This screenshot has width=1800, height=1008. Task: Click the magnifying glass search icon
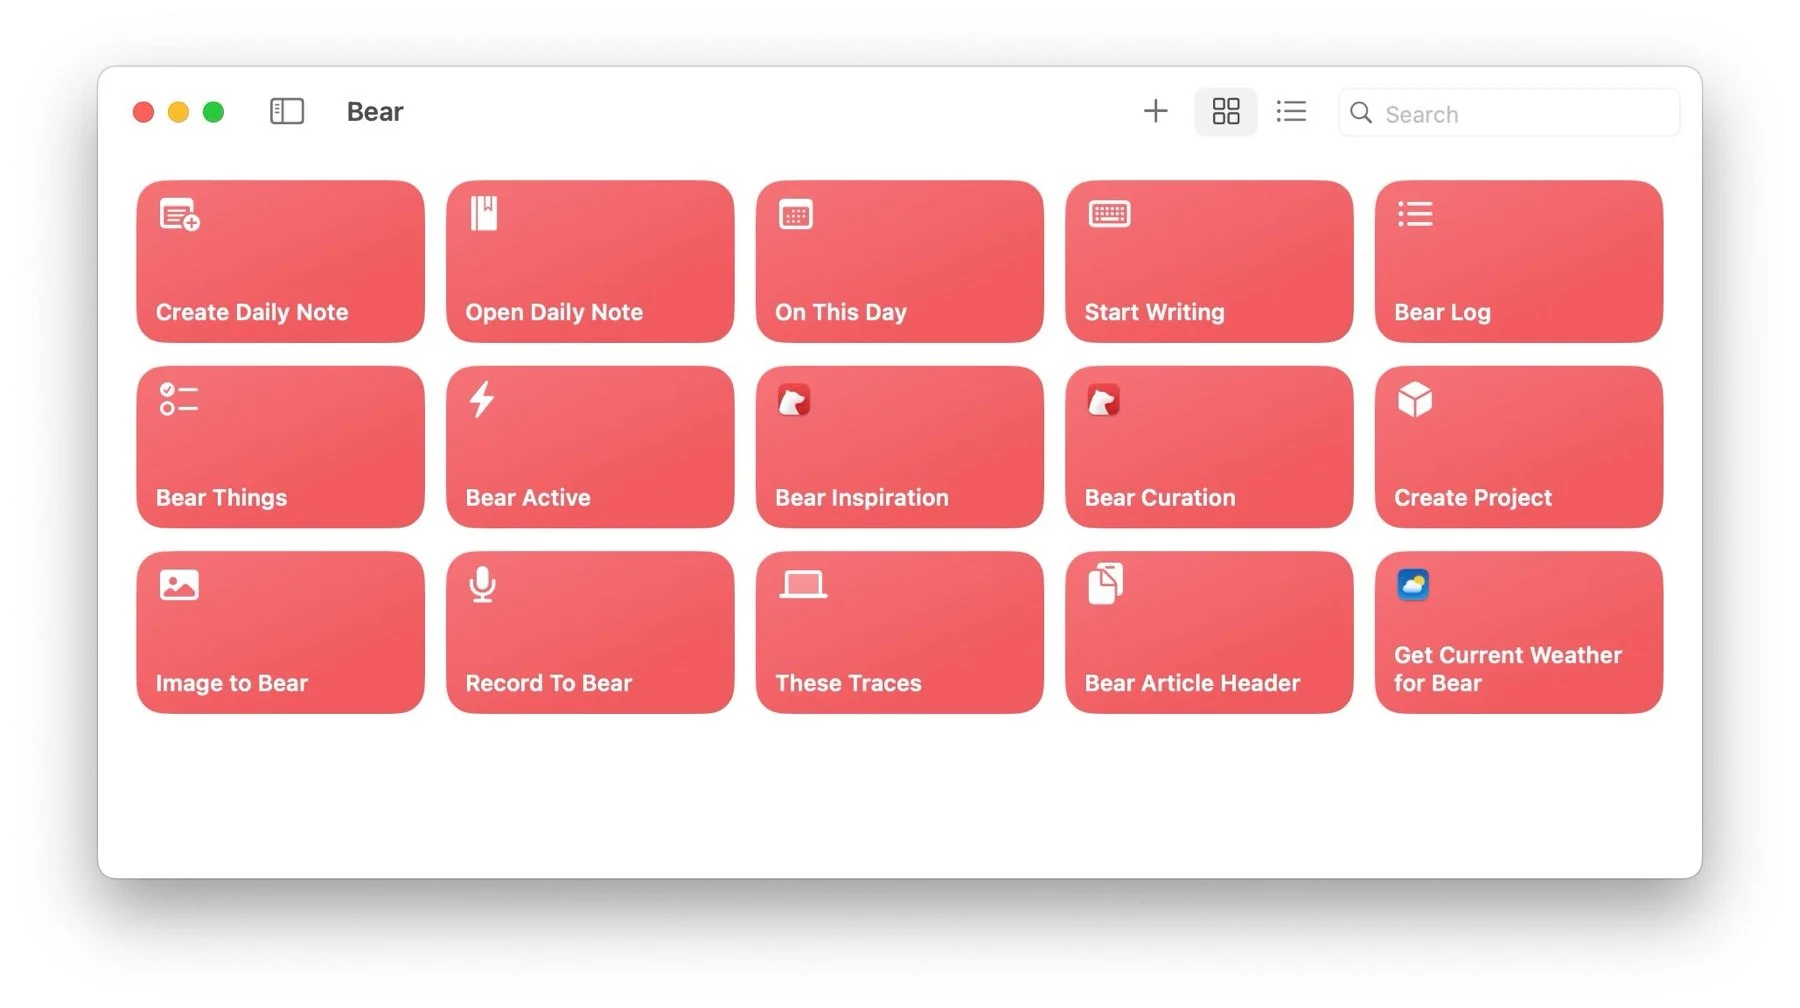click(x=1361, y=113)
